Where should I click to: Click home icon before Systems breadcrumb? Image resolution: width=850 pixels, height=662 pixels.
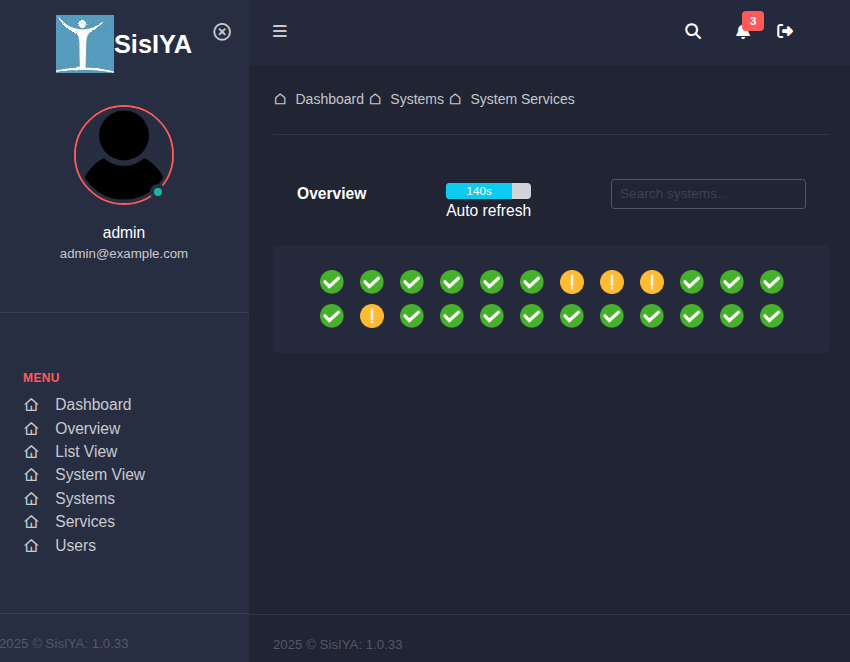pos(375,99)
